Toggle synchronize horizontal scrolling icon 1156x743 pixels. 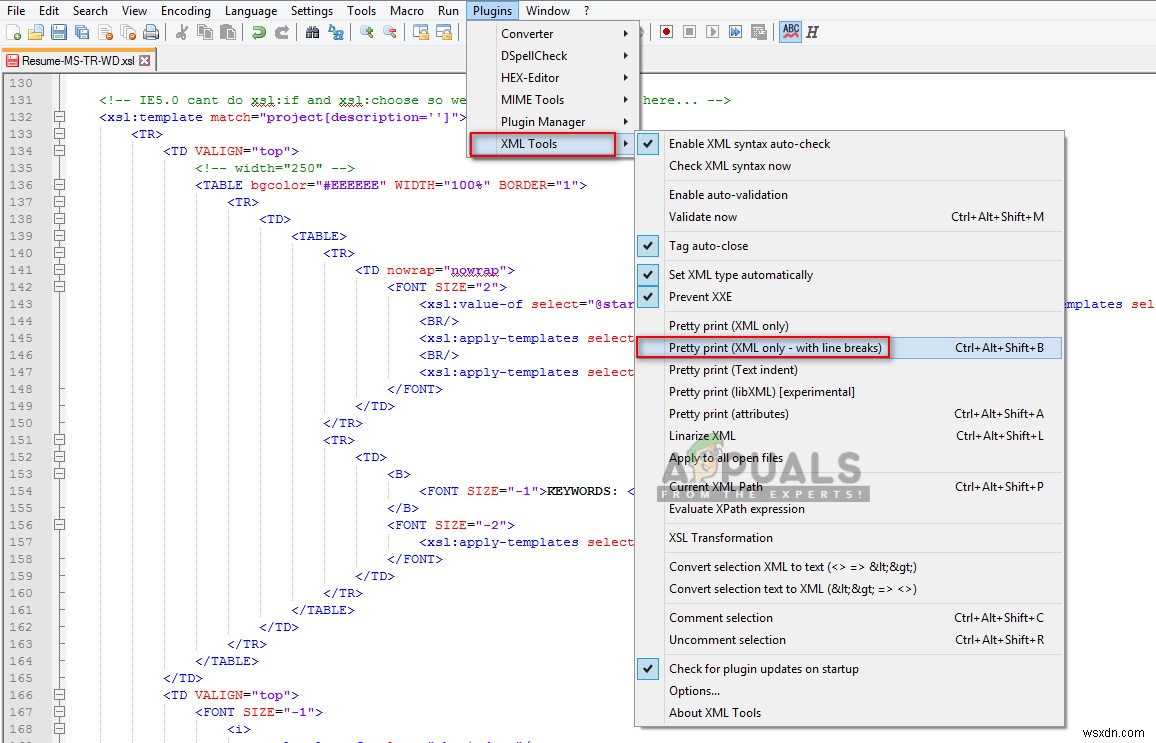pos(444,32)
